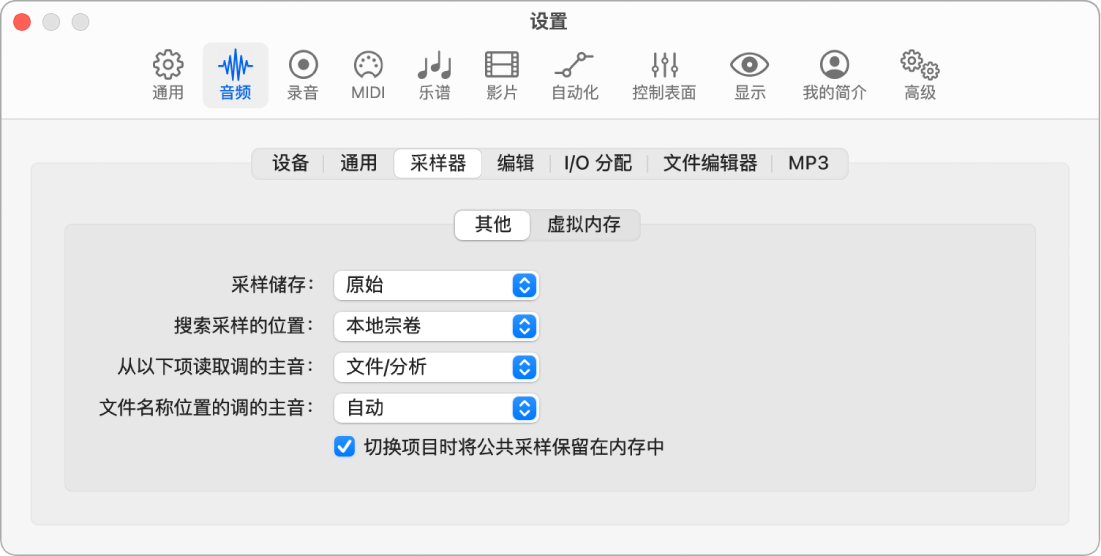The height and width of the screenshot is (556, 1101).
Task: Switch to the 虚拟内存 segment
Action: [584, 225]
